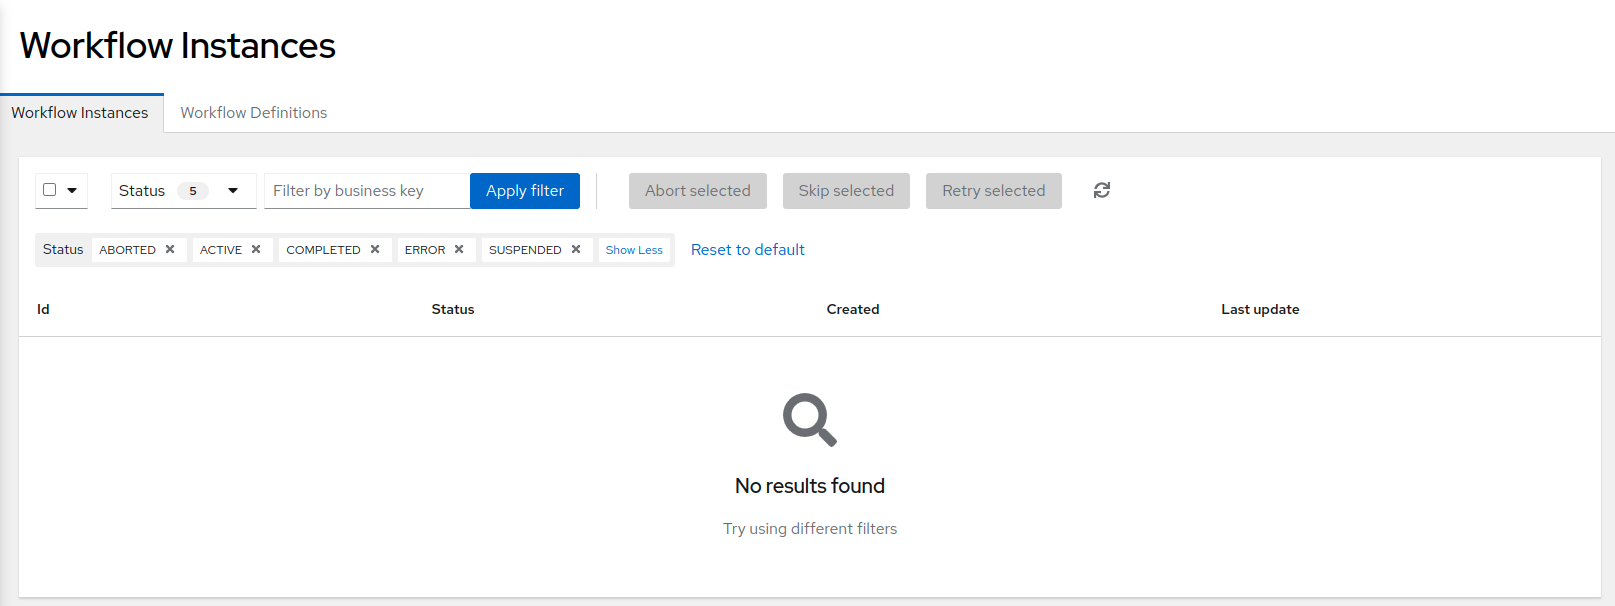Click the magnifying glass empty-state icon
Image resolution: width=1615 pixels, height=606 pixels.
[x=809, y=419]
